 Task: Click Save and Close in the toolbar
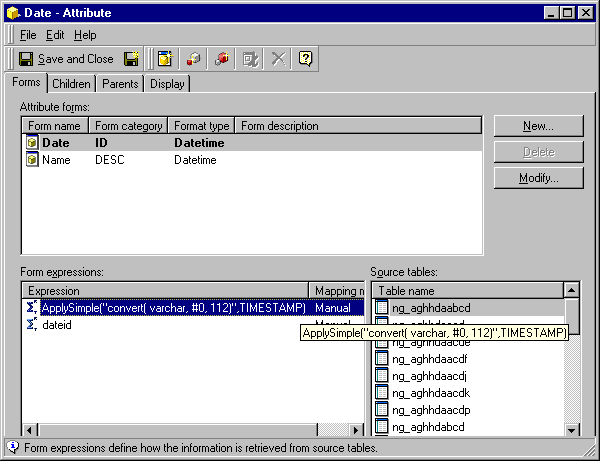(66, 59)
